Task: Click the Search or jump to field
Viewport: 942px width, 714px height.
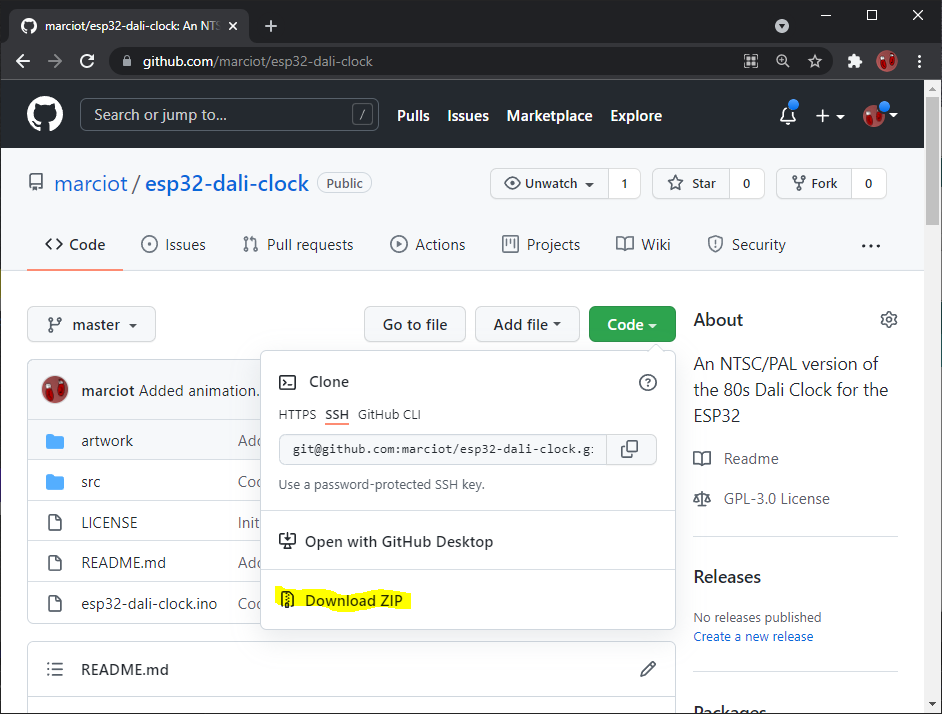Action: coord(229,115)
